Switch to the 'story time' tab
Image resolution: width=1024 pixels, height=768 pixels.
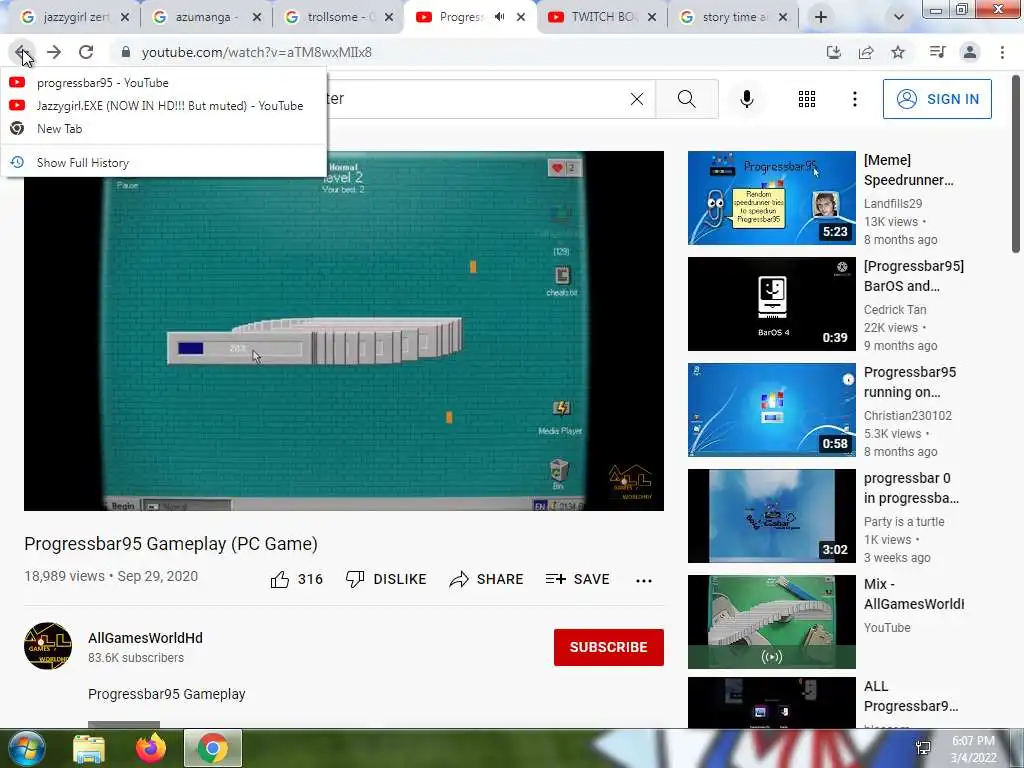726,17
